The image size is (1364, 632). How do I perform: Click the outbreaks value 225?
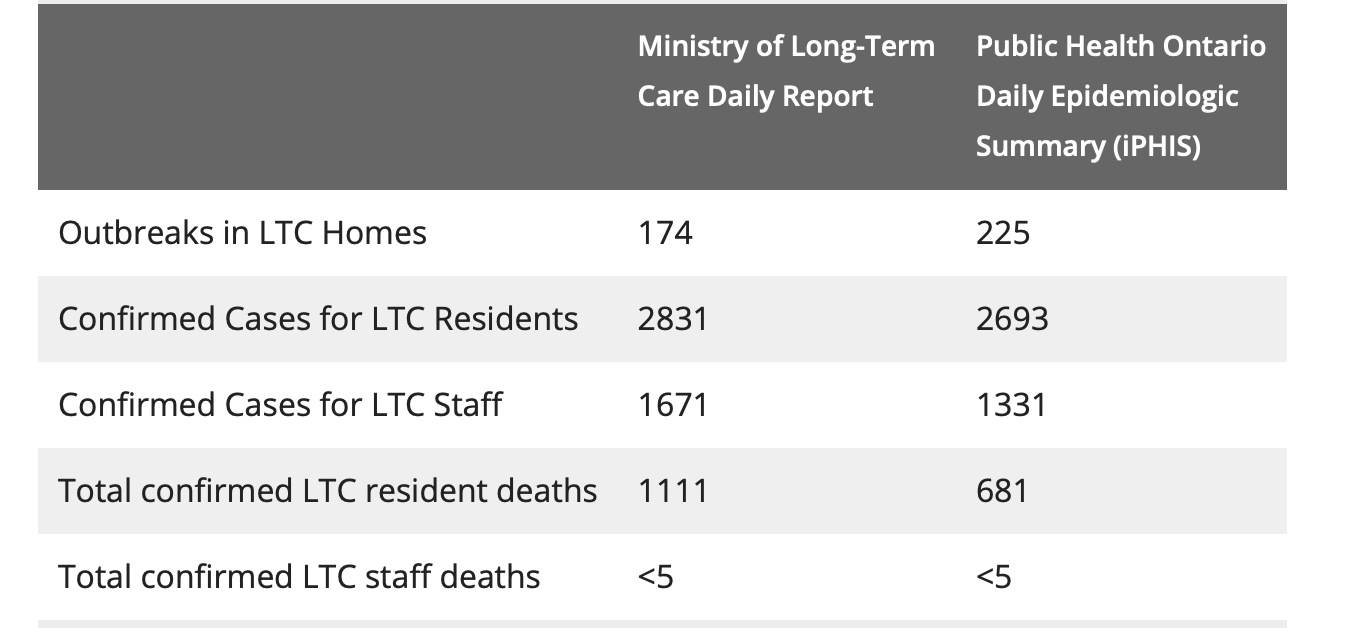[x=1003, y=233]
